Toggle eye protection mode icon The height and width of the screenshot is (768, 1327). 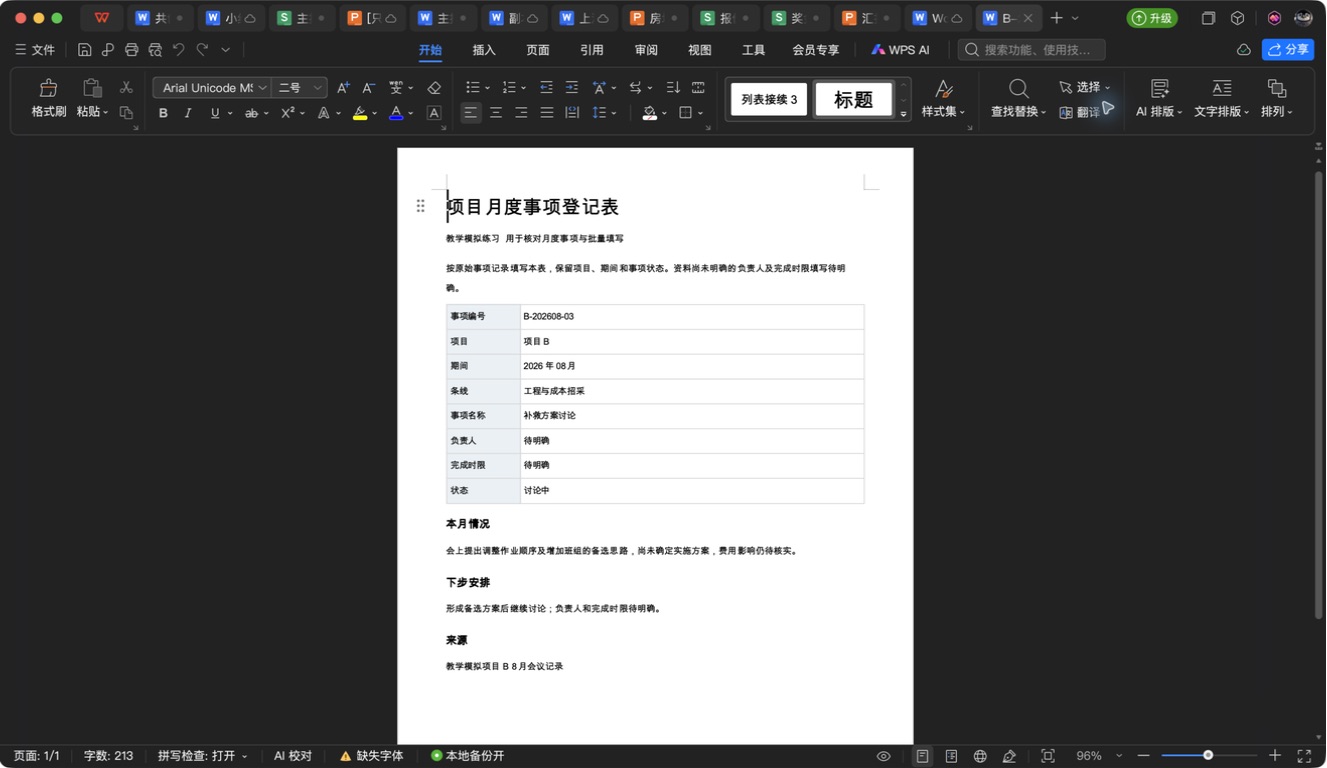[883, 756]
